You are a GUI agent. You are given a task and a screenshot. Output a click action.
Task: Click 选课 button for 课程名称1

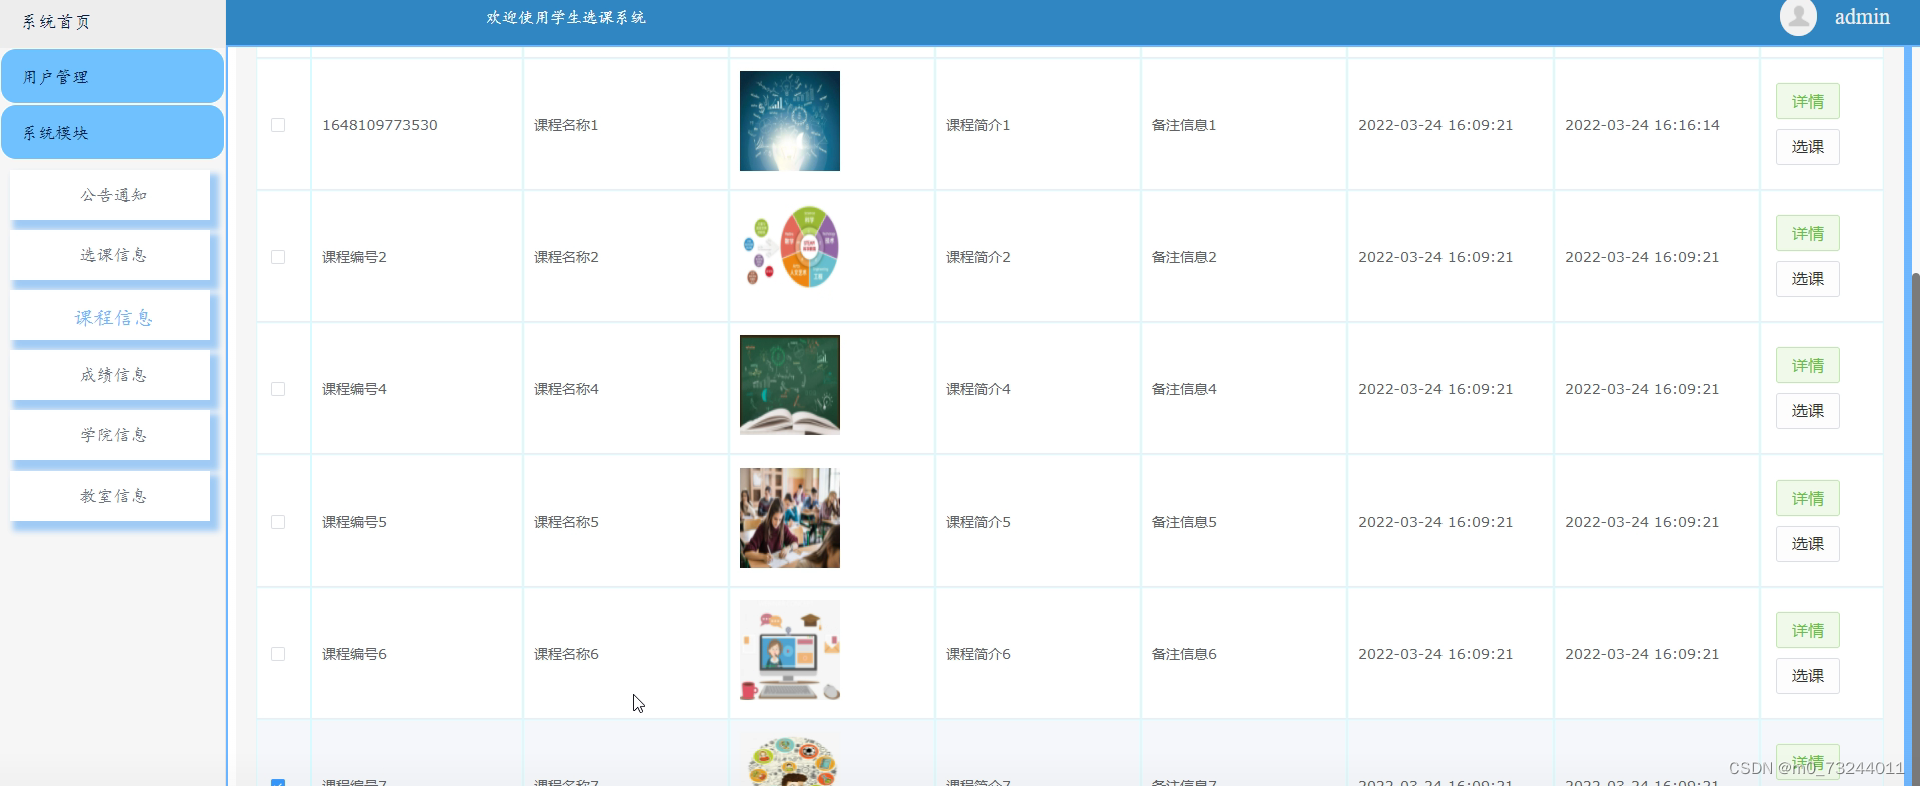pos(1808,147)
